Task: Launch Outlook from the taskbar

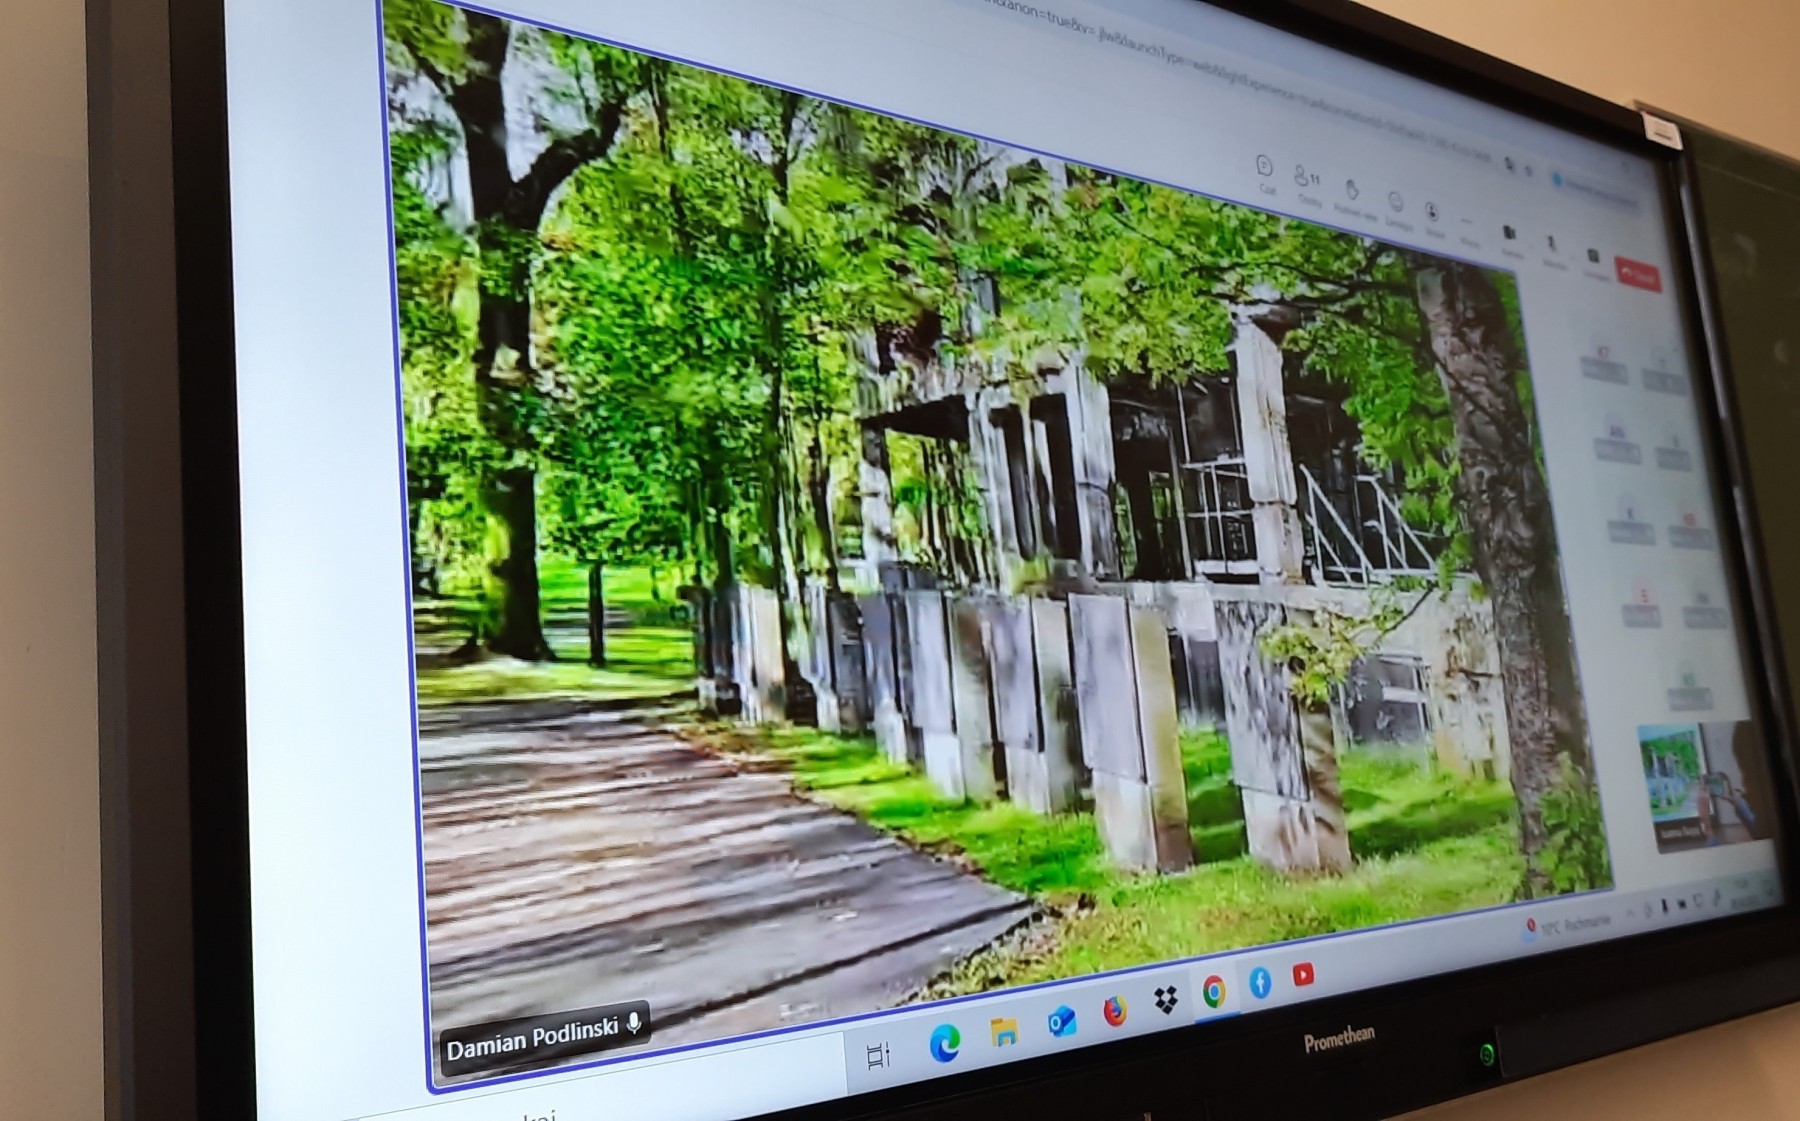Action: (x=1061, y=1021)
